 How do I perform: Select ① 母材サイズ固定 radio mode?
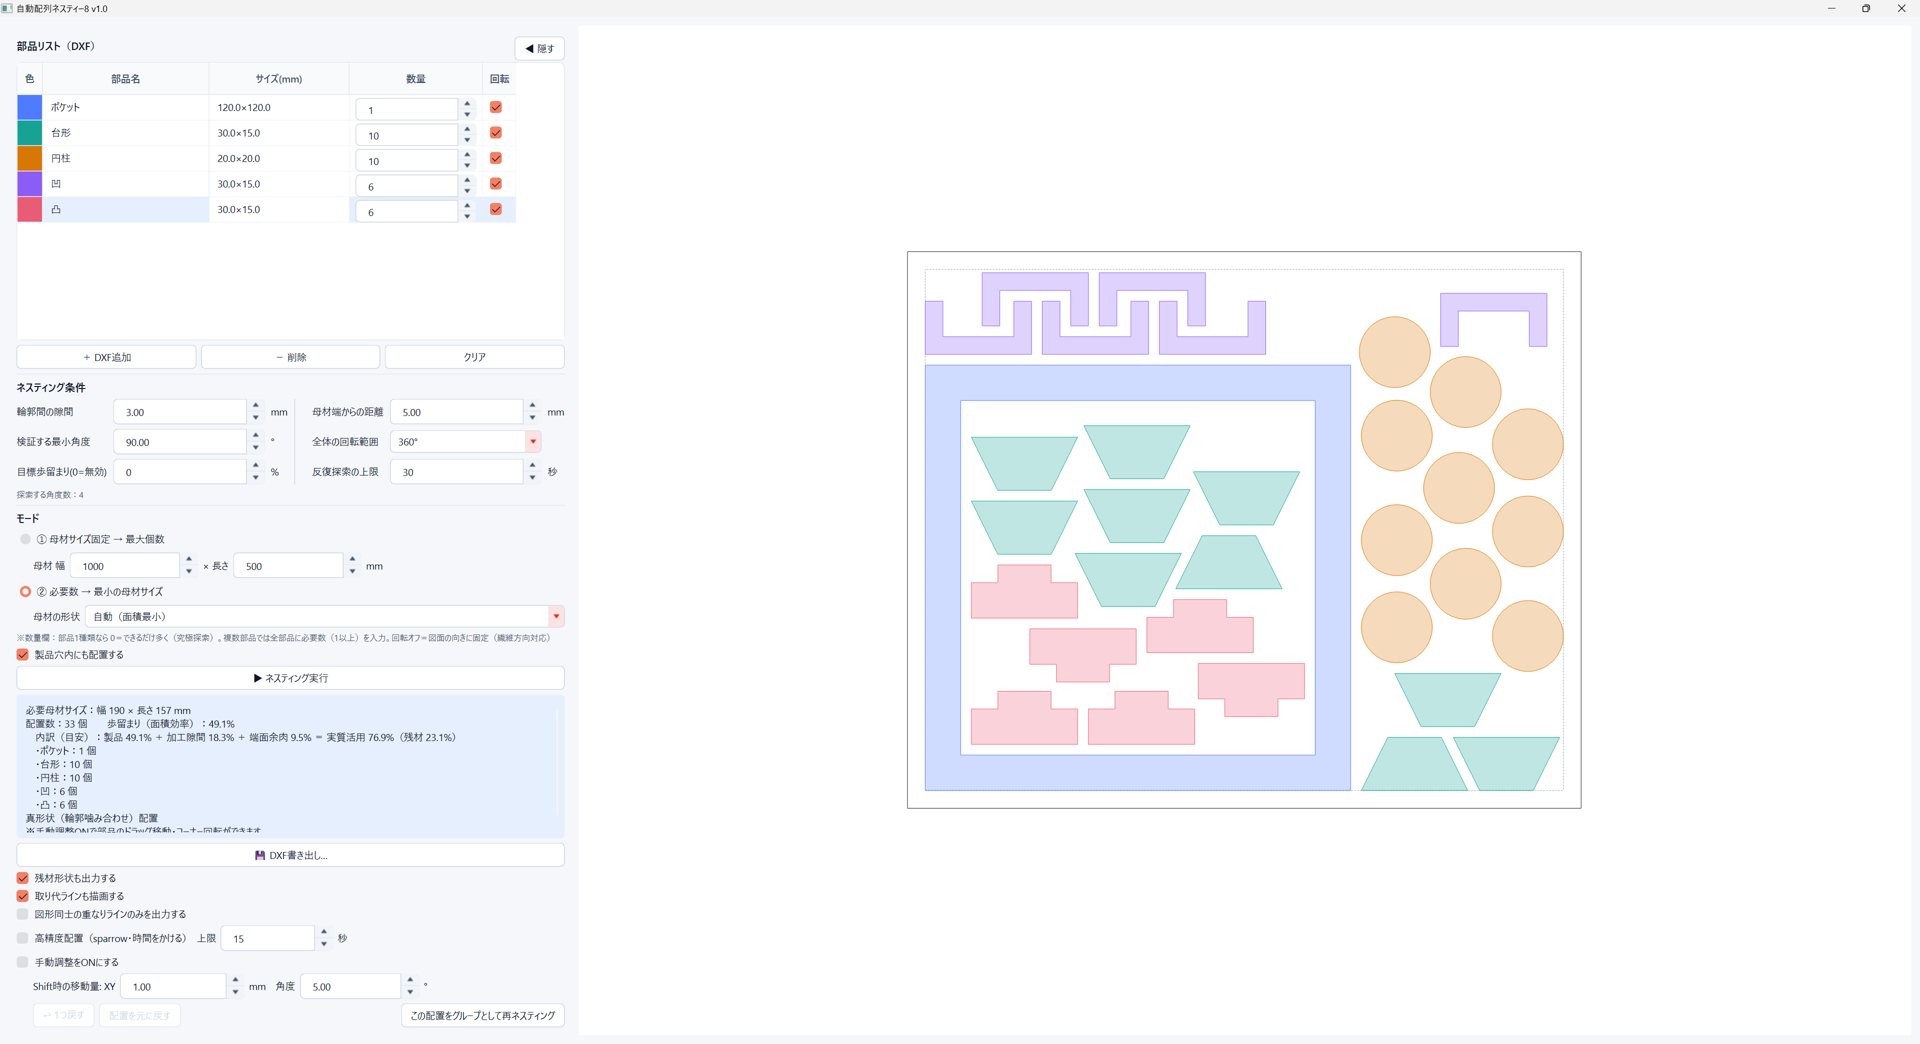point(26,539)
